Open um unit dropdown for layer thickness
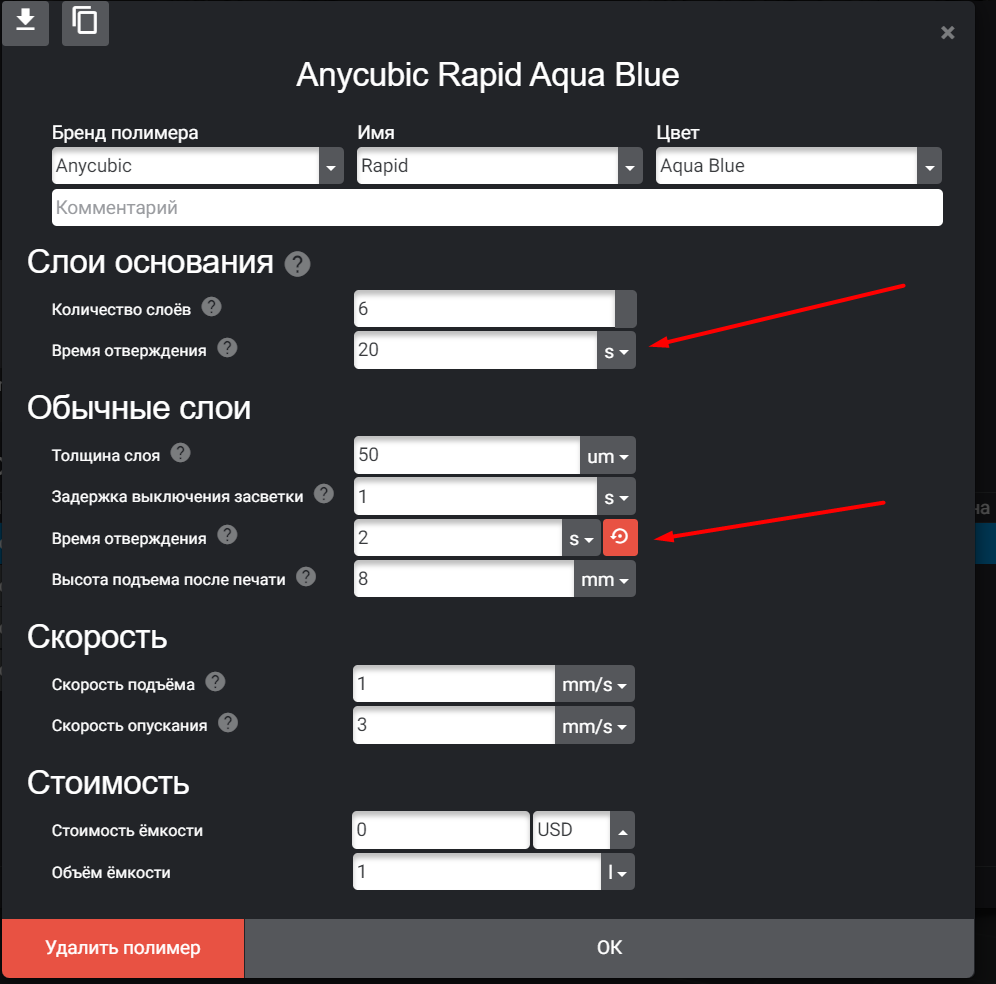This screenshot has width=996, height=984. point(608,455)
